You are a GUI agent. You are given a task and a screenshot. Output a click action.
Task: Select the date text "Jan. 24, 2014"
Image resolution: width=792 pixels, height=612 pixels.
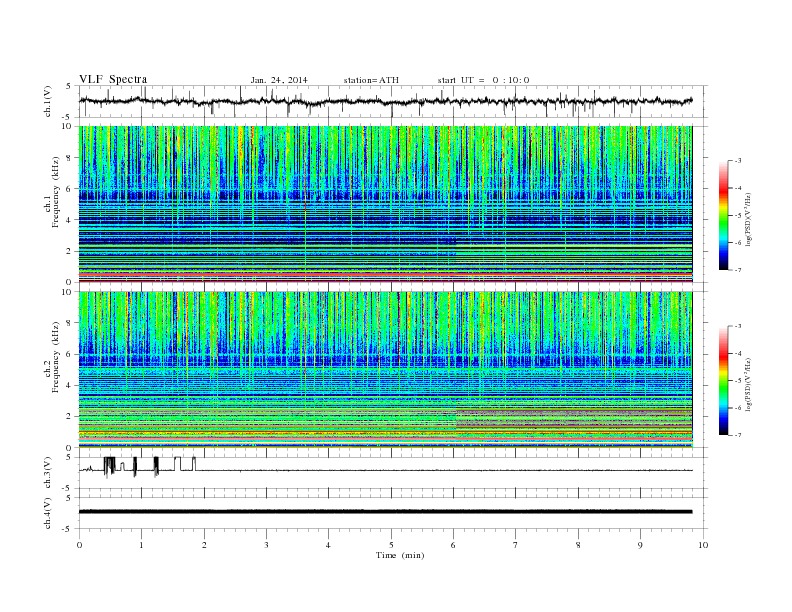click(x=279, y=80)
